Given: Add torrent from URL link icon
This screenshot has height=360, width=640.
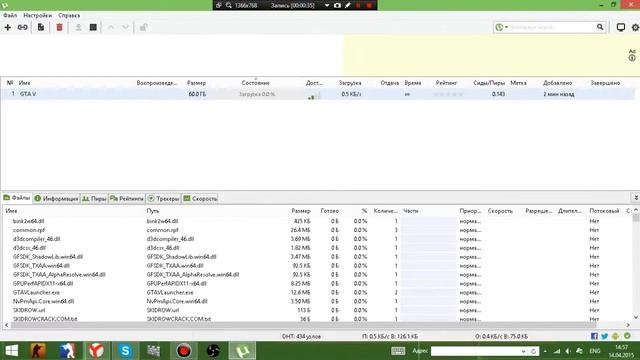Looking at the screenshot, I should [x=22, y=27].
